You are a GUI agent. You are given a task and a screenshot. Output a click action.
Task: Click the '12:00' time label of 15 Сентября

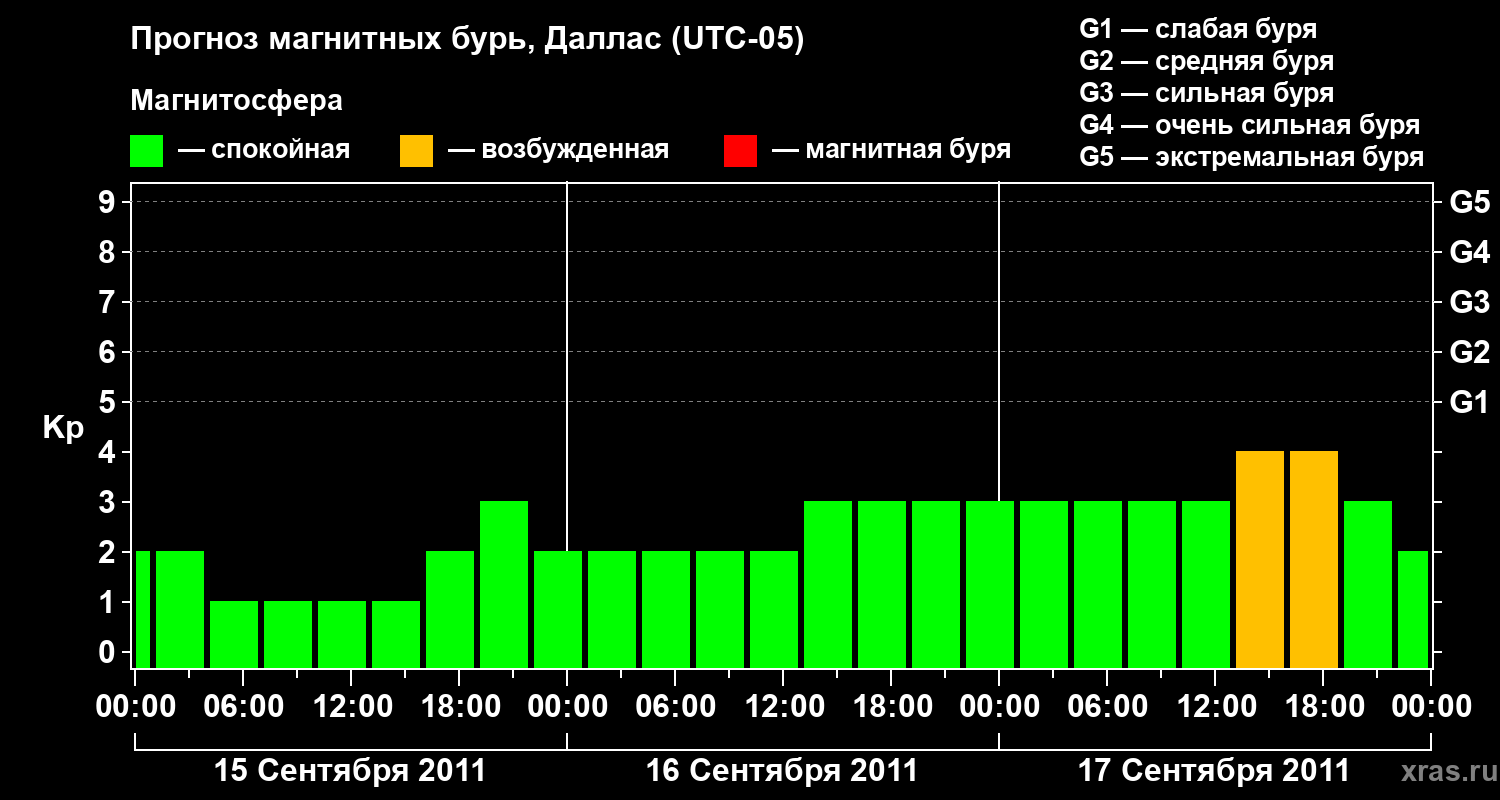point(351,707)
